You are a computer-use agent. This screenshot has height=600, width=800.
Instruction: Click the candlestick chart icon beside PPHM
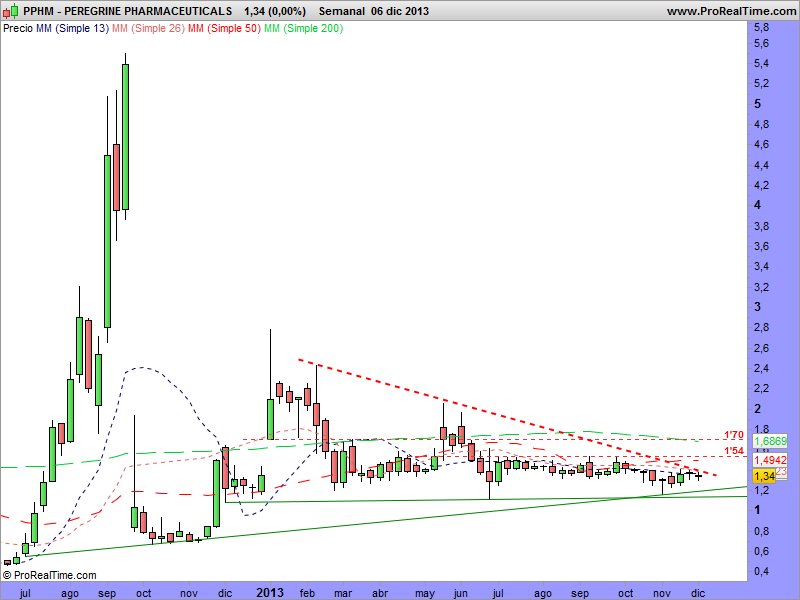coord(11,11)
